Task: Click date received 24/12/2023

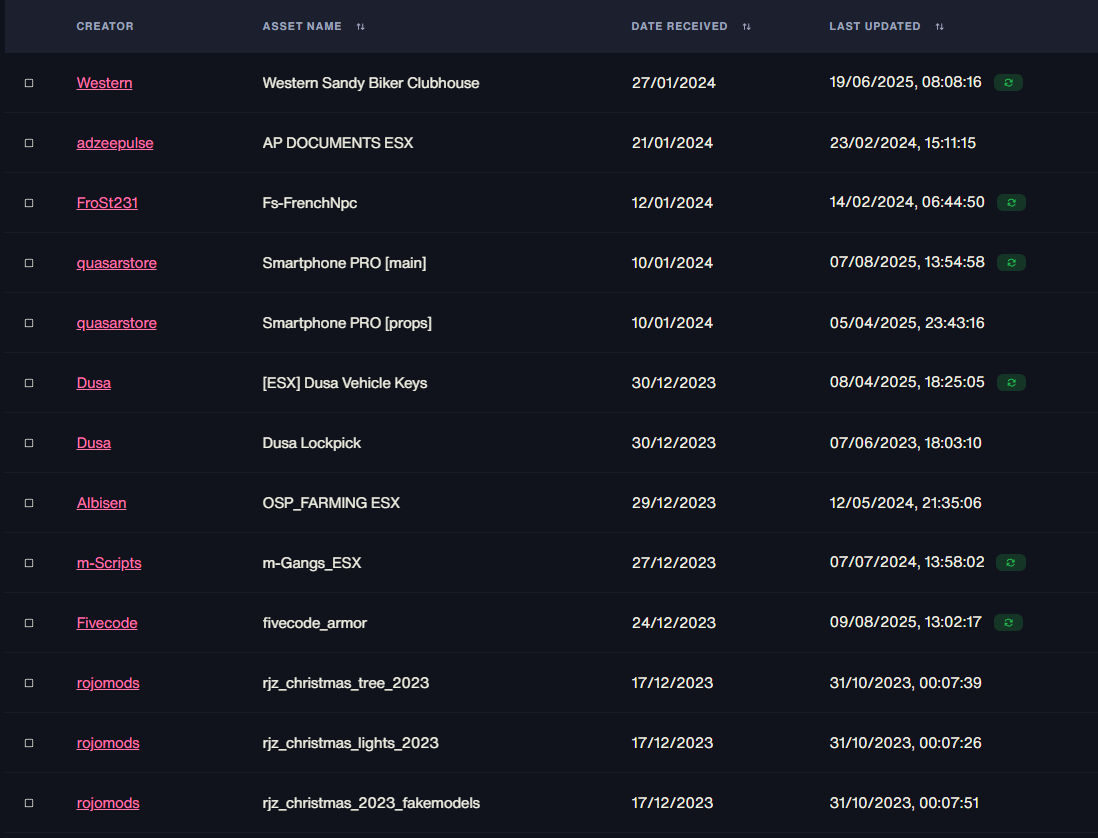Action: pyautogui.click(x=674, y=623)
